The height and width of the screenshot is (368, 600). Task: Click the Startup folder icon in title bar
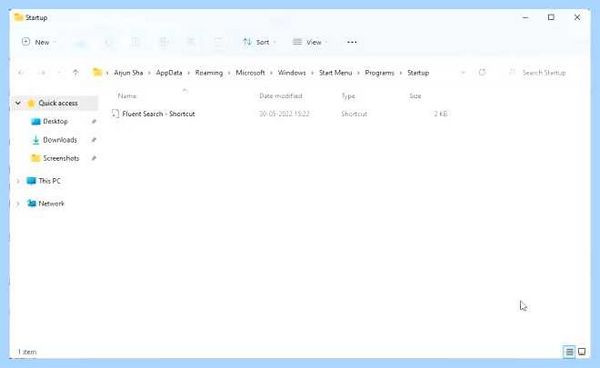click(x=18, y=17)
